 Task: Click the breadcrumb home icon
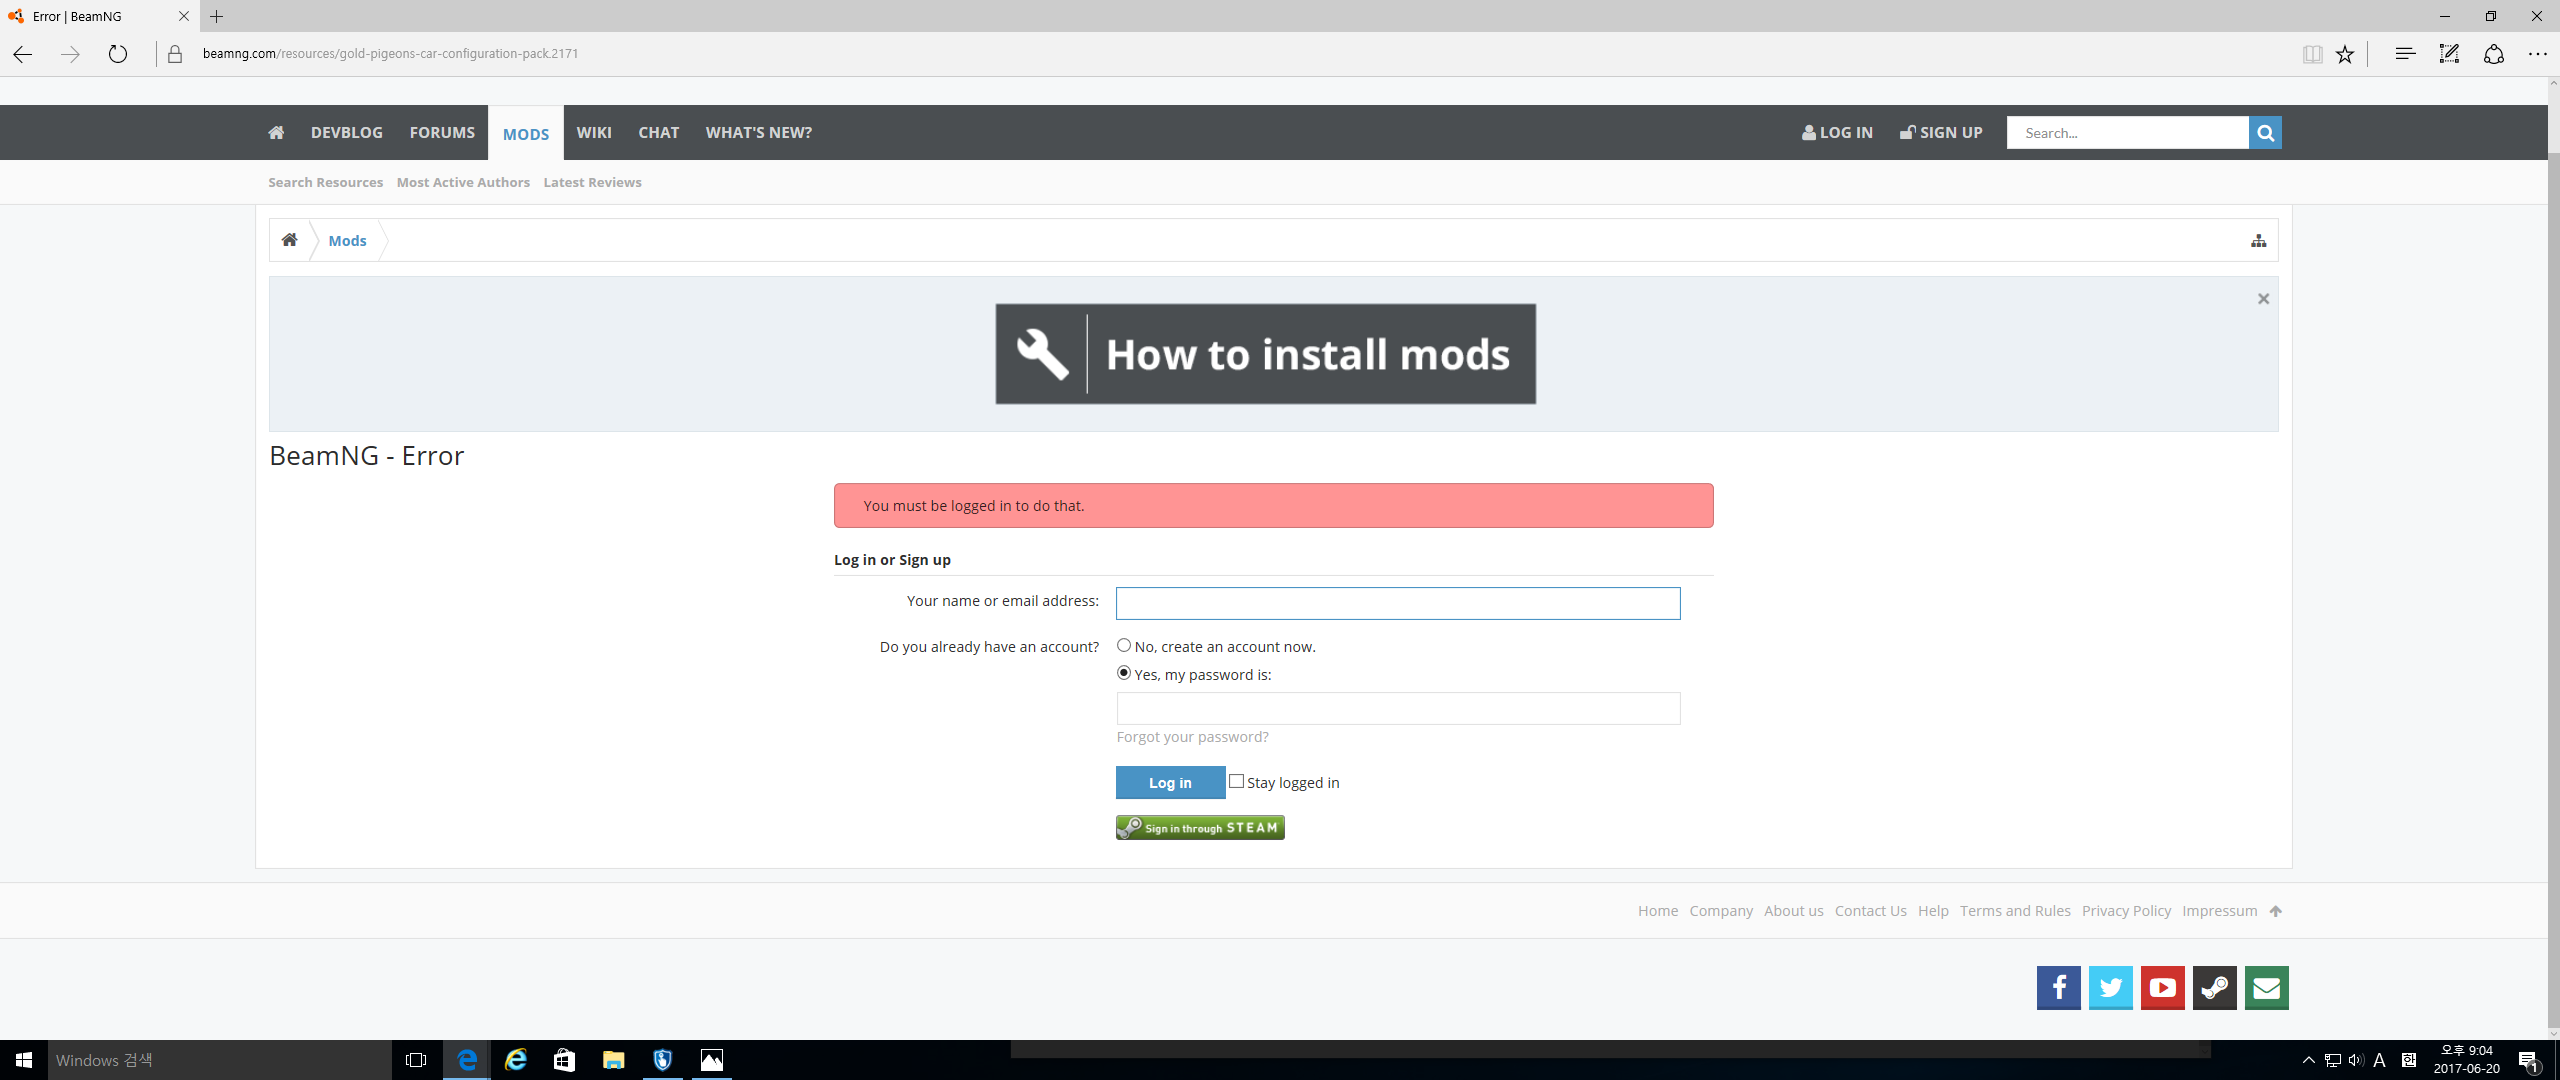pyautogui.click(x=289, y=240)
